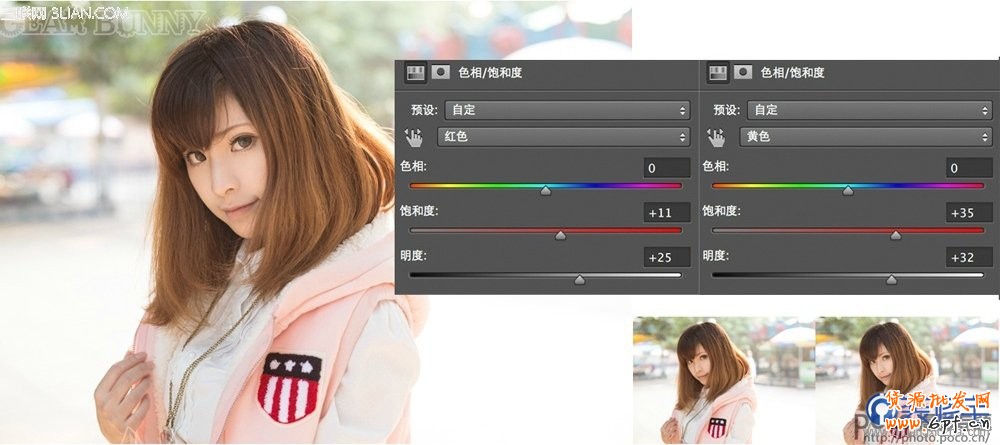Click the 饱和度 slider handle in the Yellow panel
Screen dimensions: 1000x445
pyautogui.click(x=896, y=235)
